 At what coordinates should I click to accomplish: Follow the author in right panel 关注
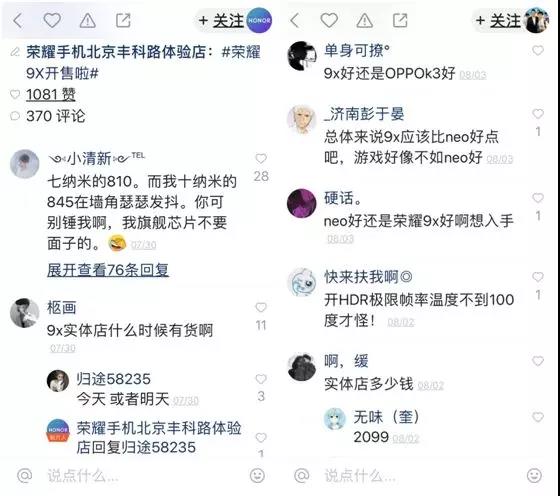coord(498,21)
